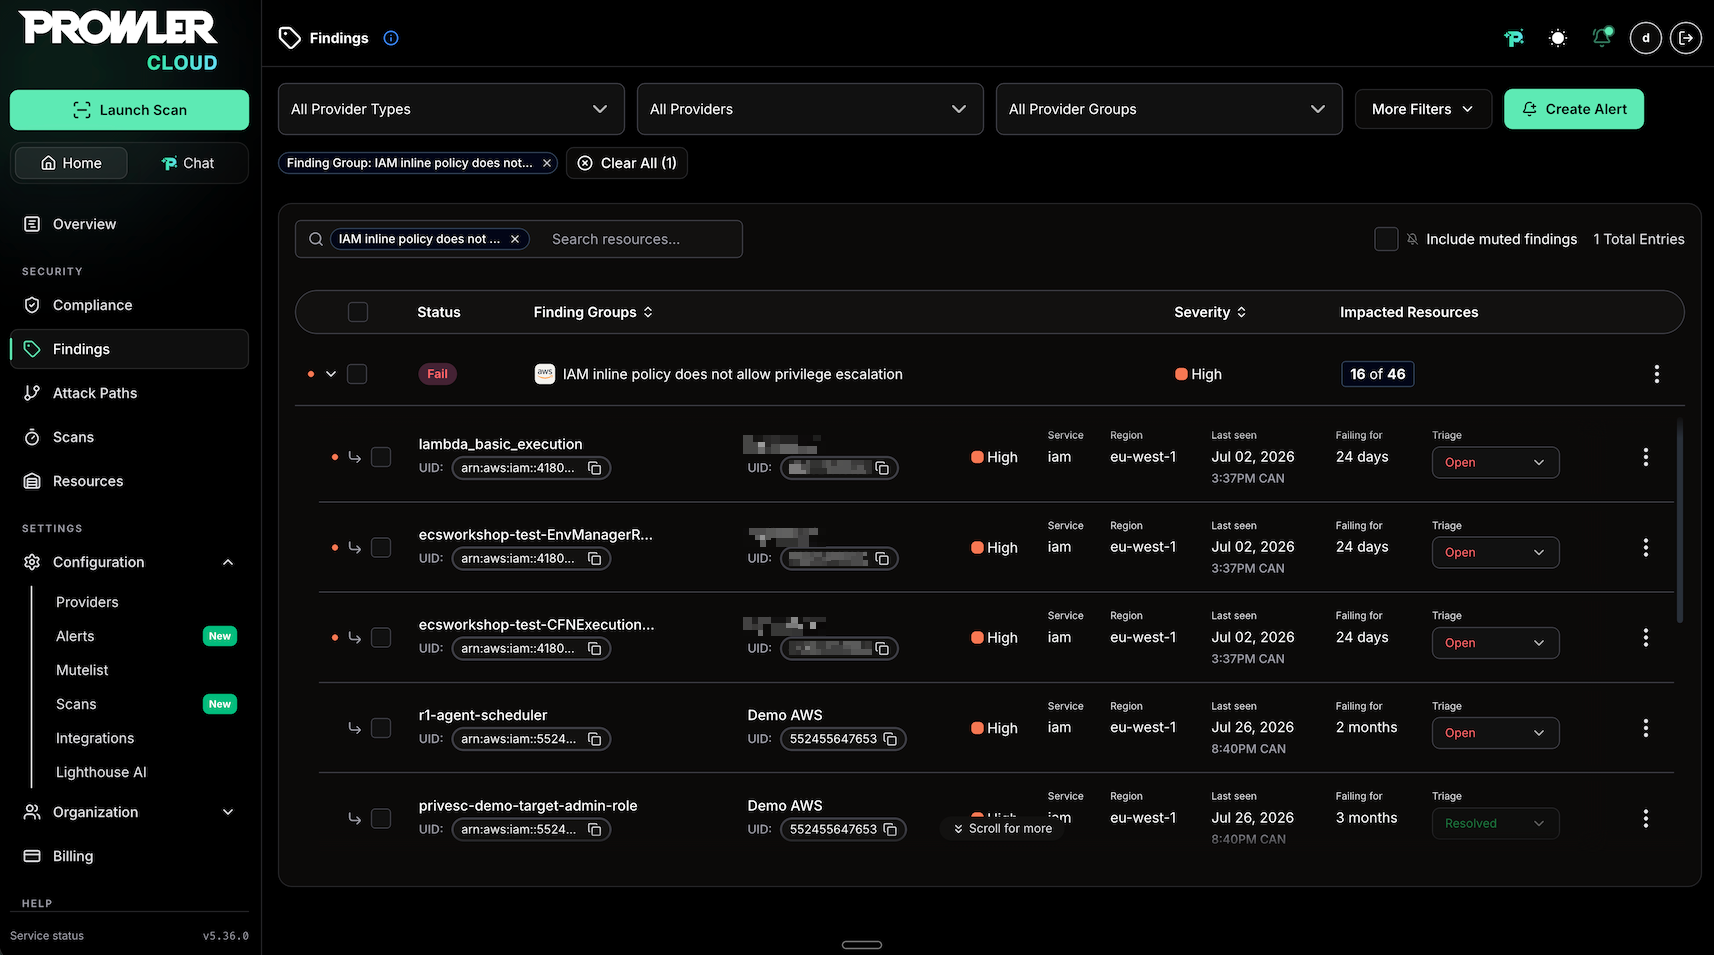Open Mutelist settings

[x=82, y=670]
